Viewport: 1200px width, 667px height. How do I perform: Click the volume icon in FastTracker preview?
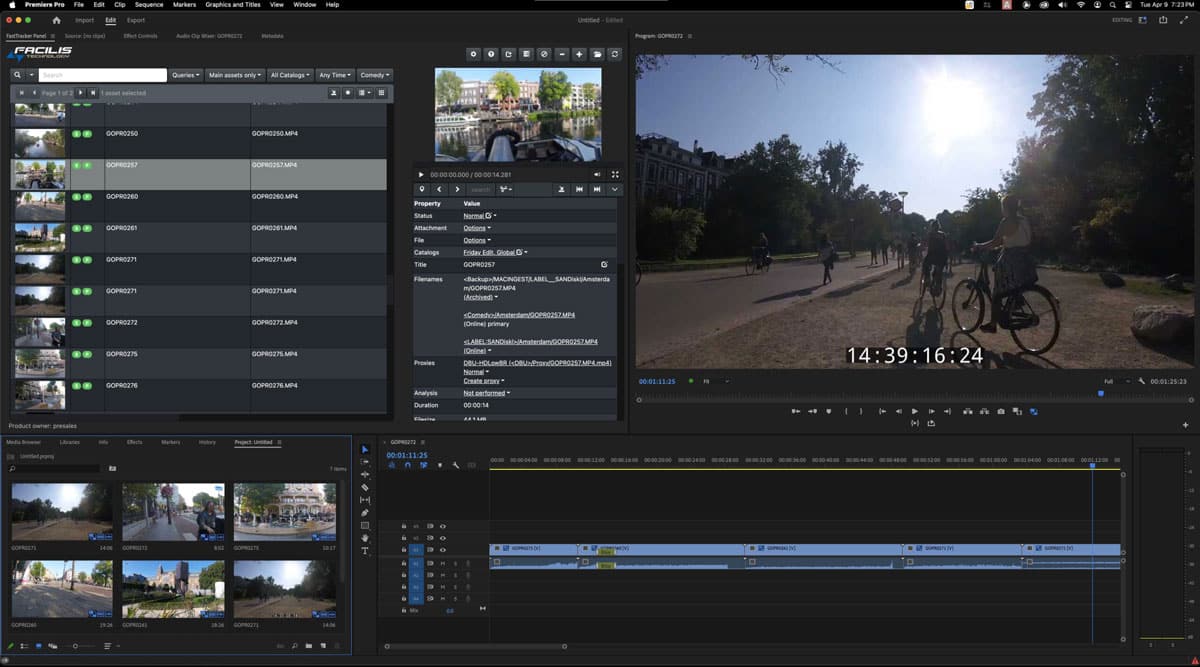coord(597,174)
